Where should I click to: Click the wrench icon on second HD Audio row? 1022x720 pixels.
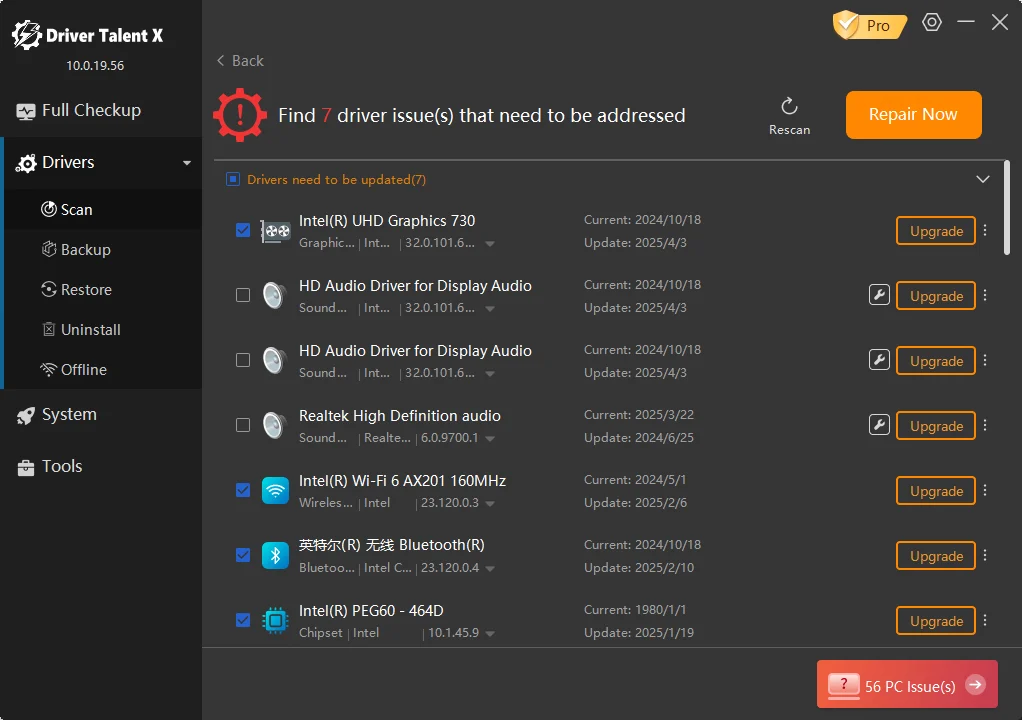click(879, 360)
